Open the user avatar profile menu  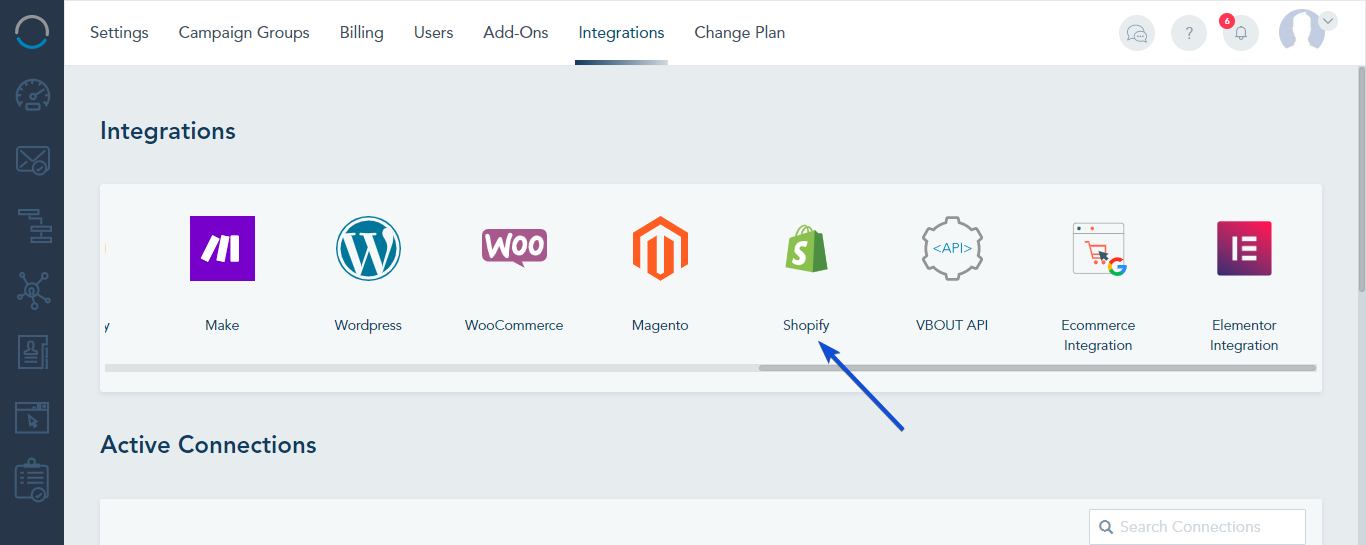pos(1301,30)
